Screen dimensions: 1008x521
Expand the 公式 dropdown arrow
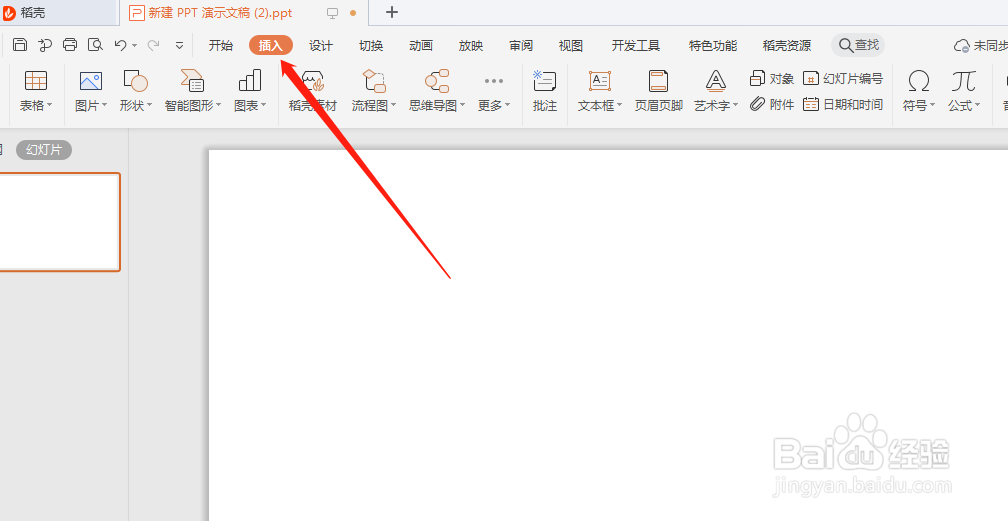point(978,105)
